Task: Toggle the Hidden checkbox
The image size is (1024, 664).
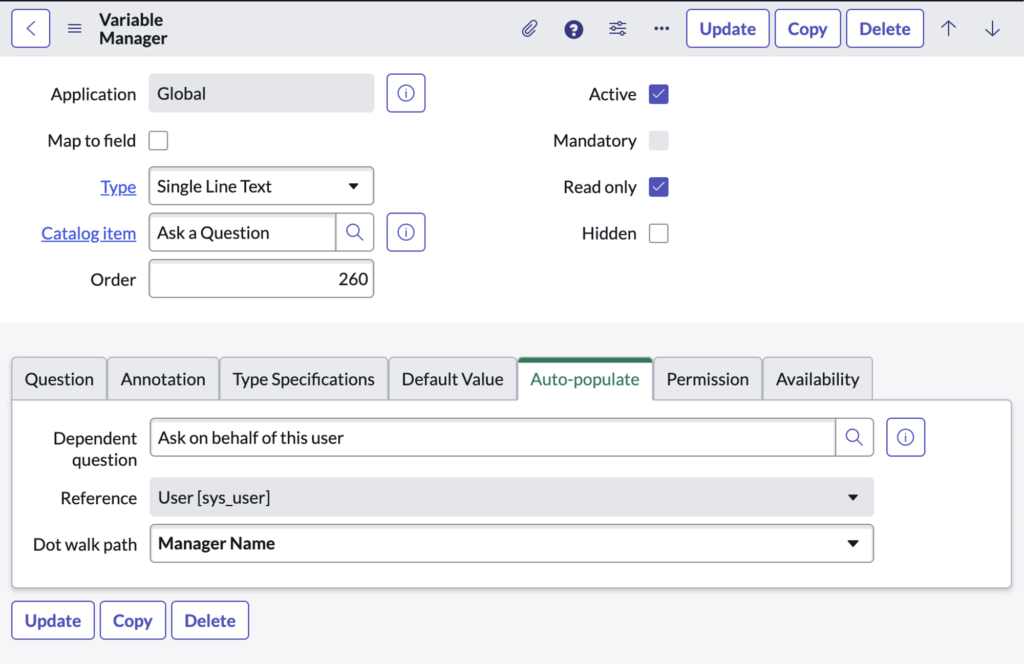Action: point(658,234)
